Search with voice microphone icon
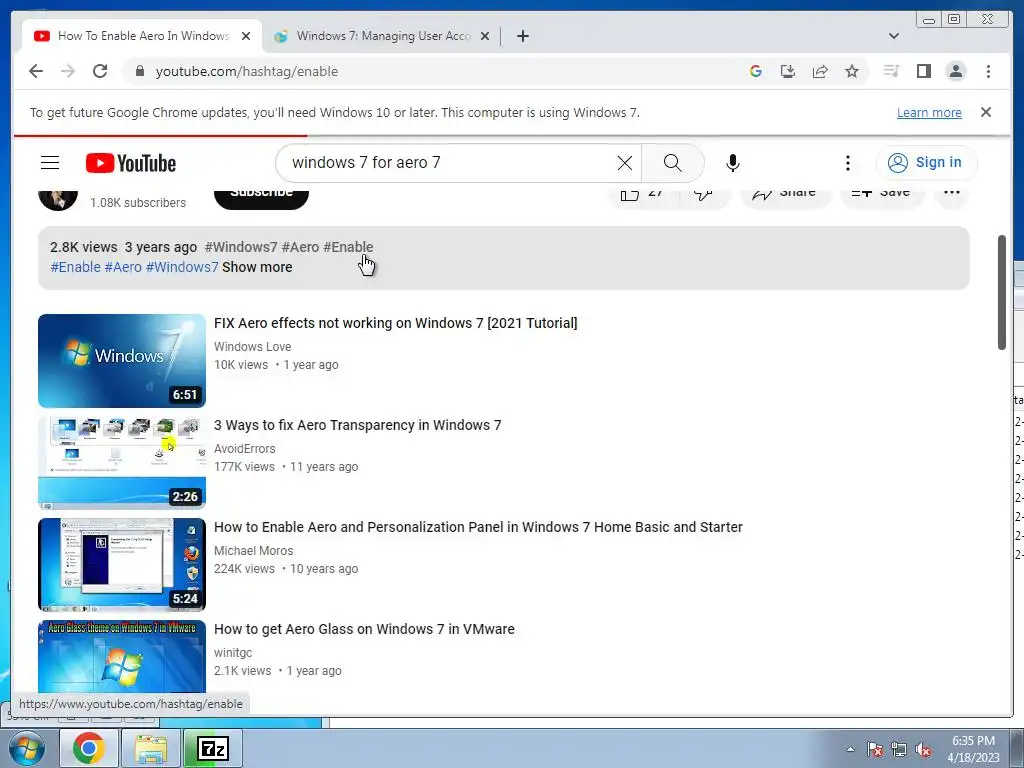The image size is (1024, 768). click(x=733, y=163)
